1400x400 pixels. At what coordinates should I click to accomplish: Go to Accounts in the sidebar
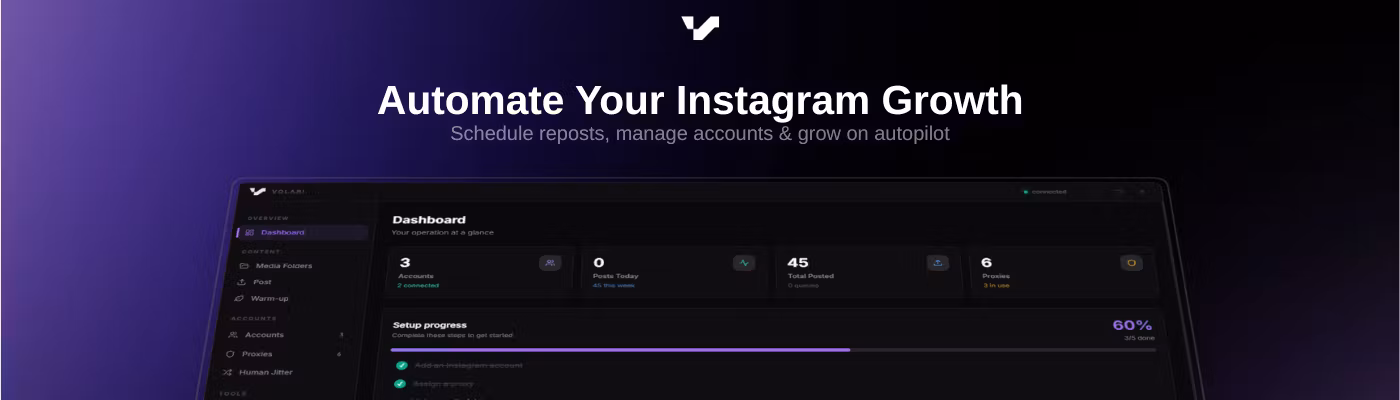264,335
